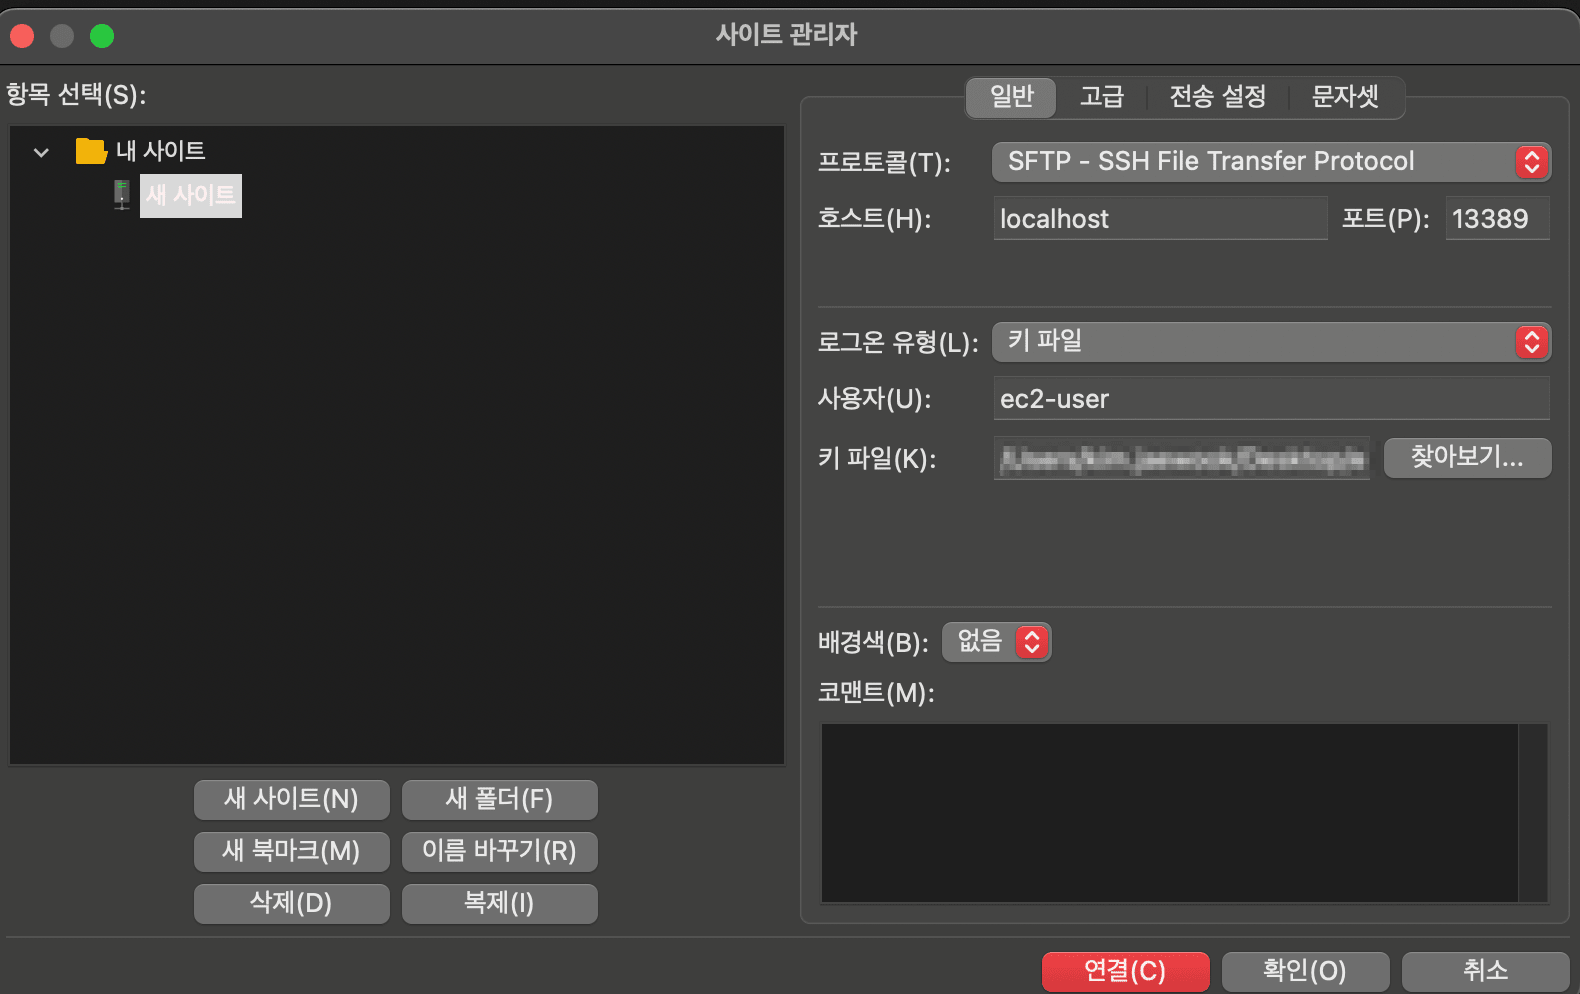Click the 새 사이트(N) button
1580x994 pixels.
[291, 799]
